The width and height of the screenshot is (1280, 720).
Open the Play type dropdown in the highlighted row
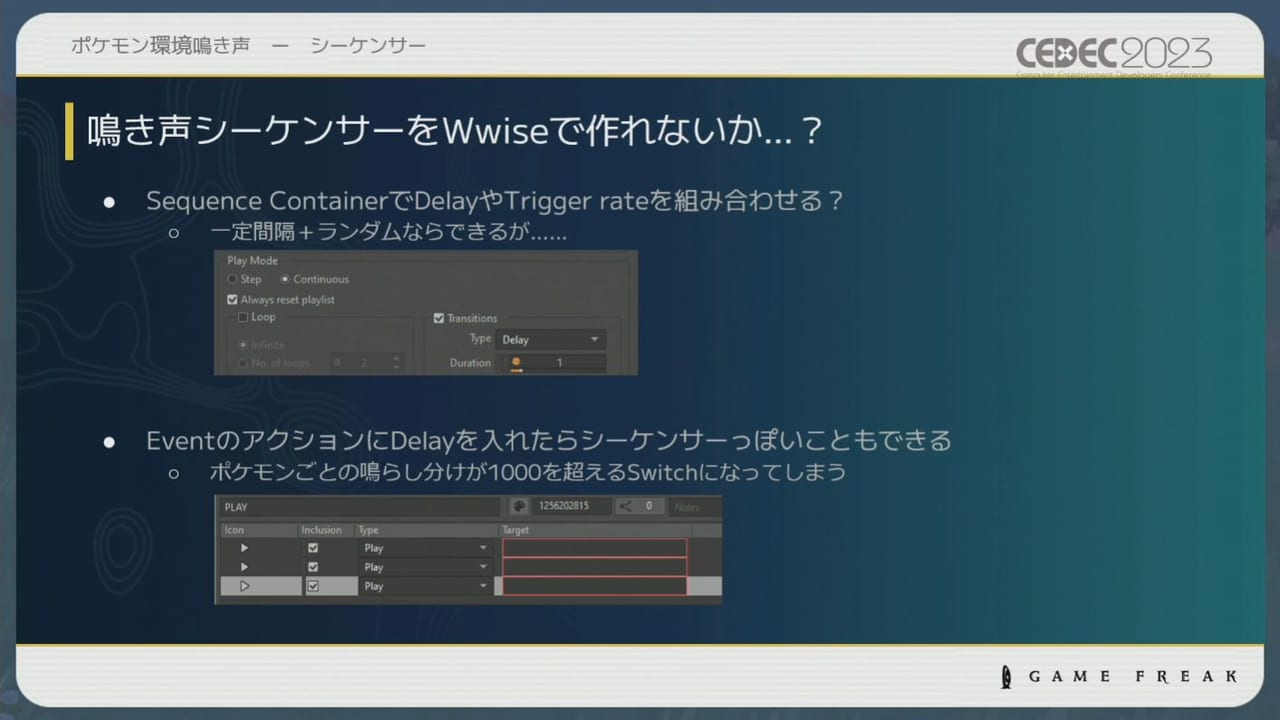[x=425, y=586]
